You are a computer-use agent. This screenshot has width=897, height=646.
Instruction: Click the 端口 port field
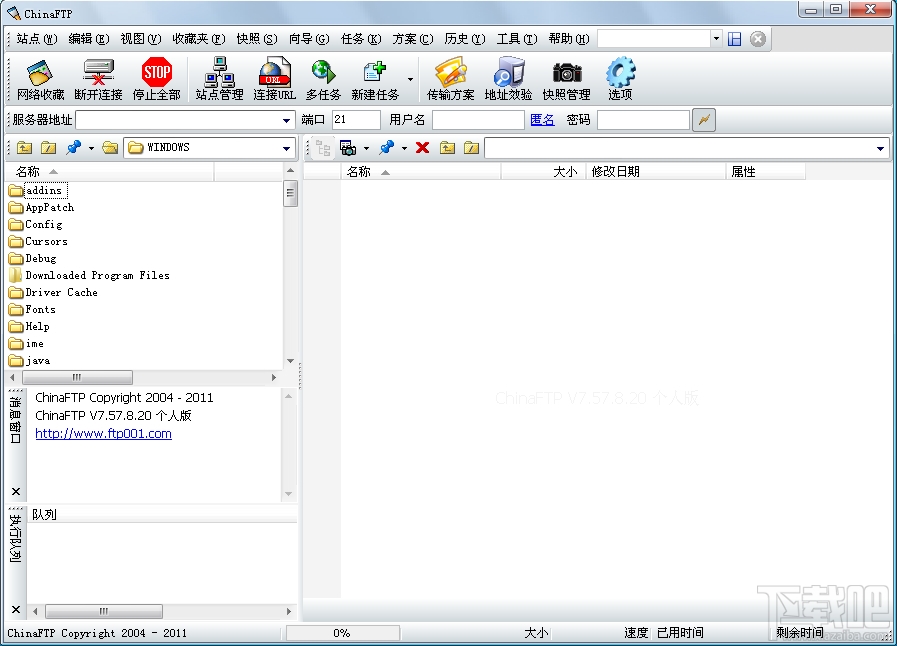(x=356, y=120)
